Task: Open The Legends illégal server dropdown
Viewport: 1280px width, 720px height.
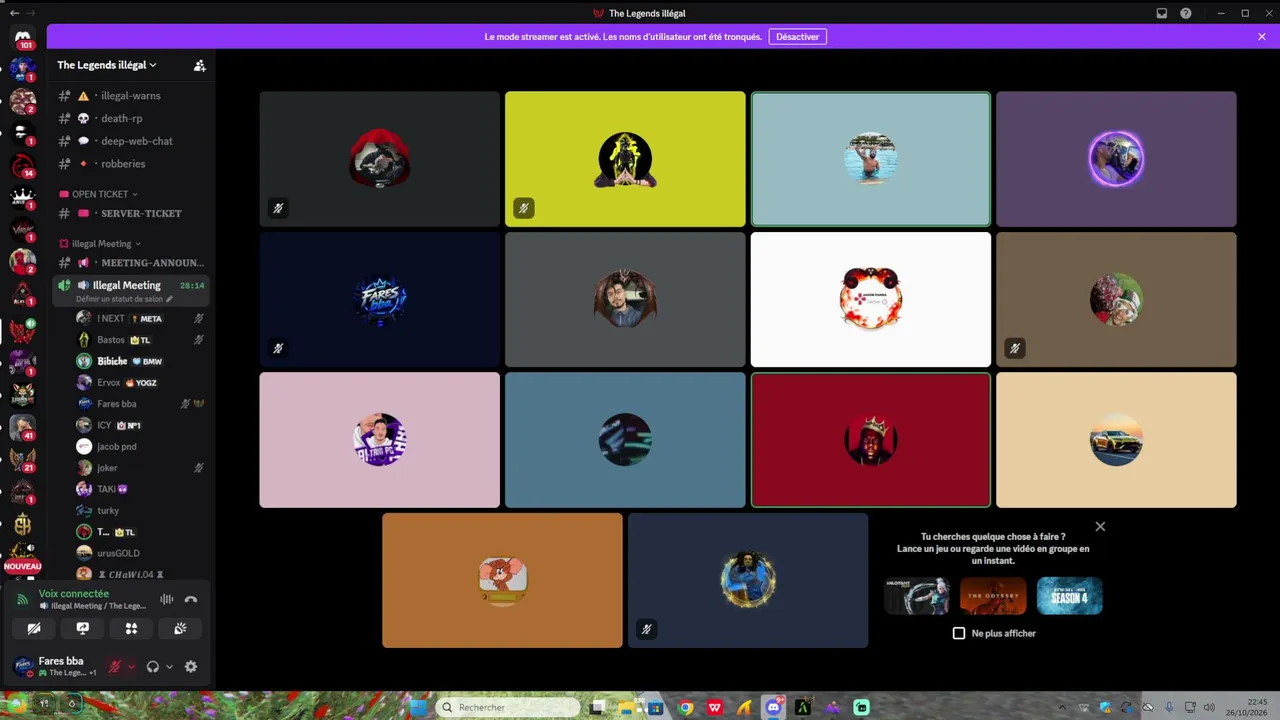Action: [x=107, y=65]
